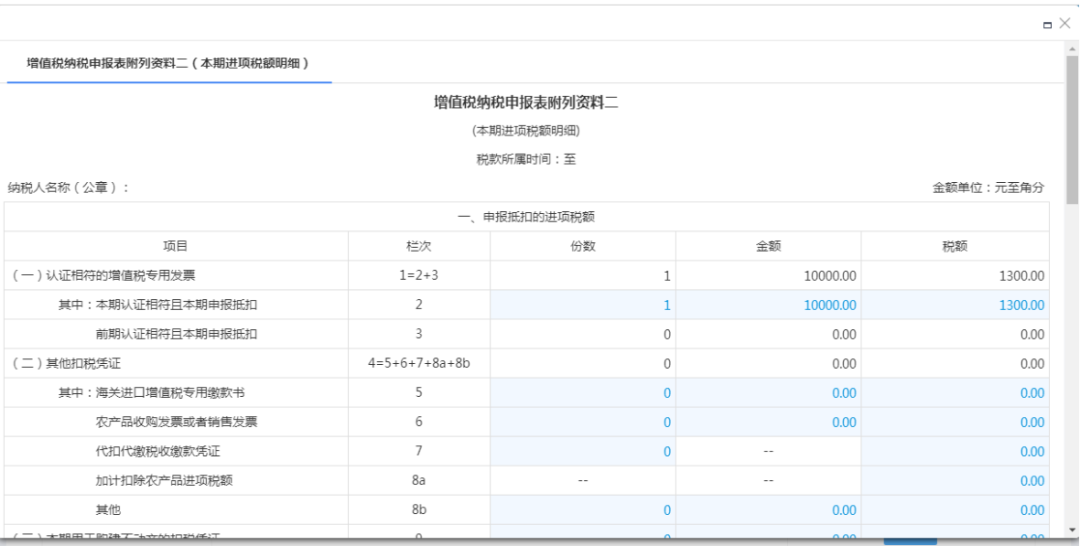Viewport: 1080px width, 546px height.
Task: Click the 税款所属时间 line
Action: point(526,159)
